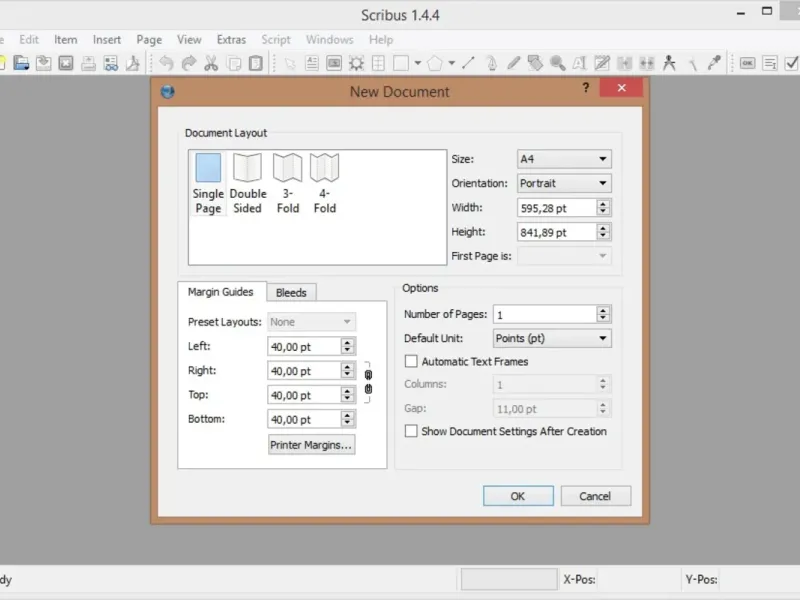800x600 pixels.
Task: Select the Eye Dropper toolbar icon
Action: (714, 63)
